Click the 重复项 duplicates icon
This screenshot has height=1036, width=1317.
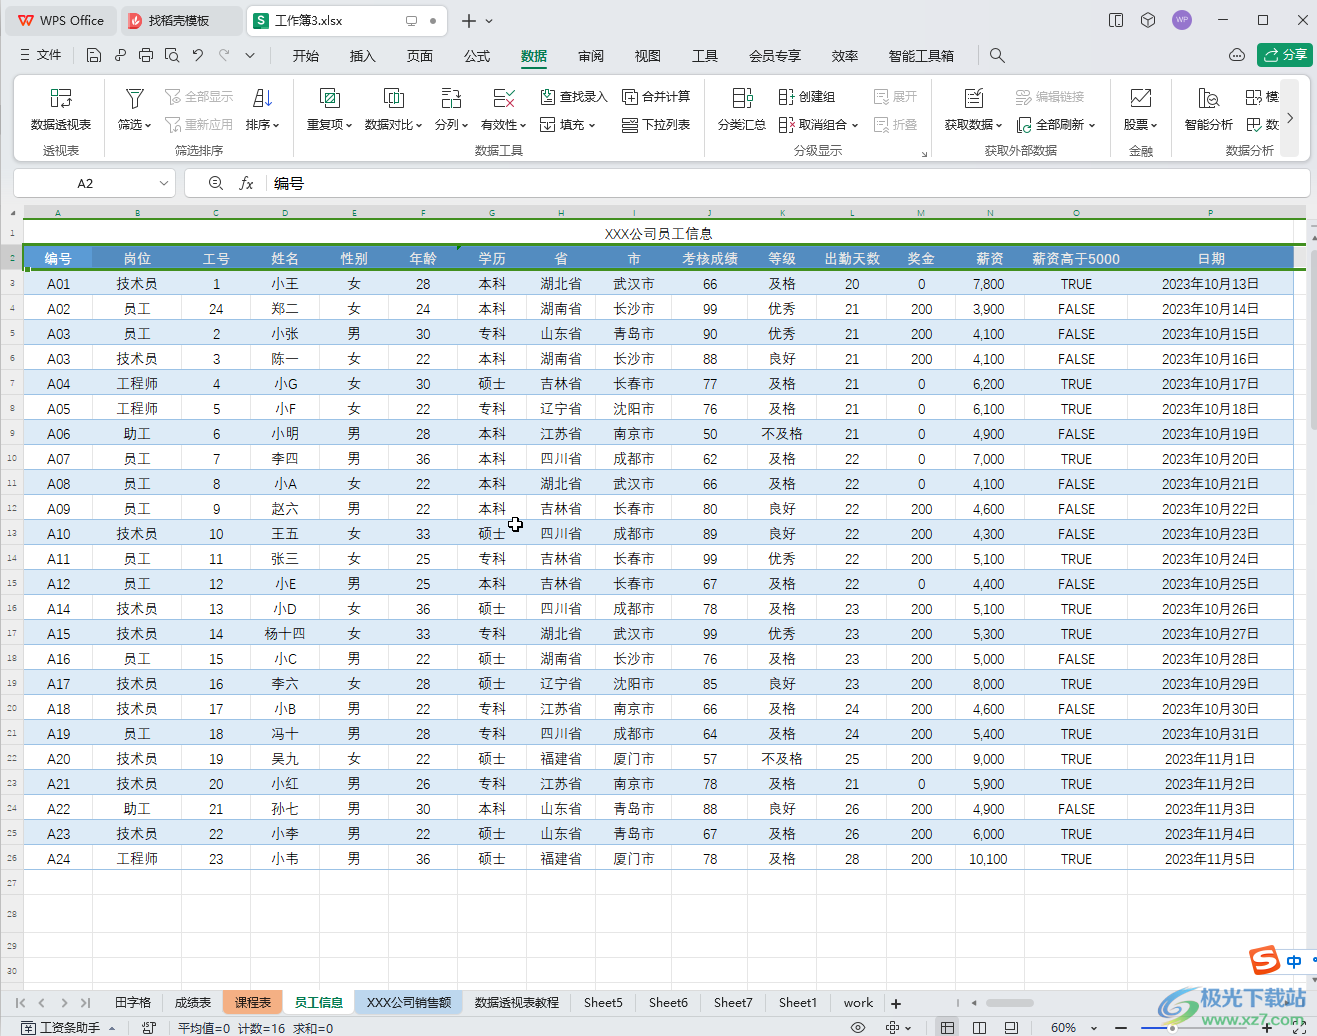(x=329, y=98)
